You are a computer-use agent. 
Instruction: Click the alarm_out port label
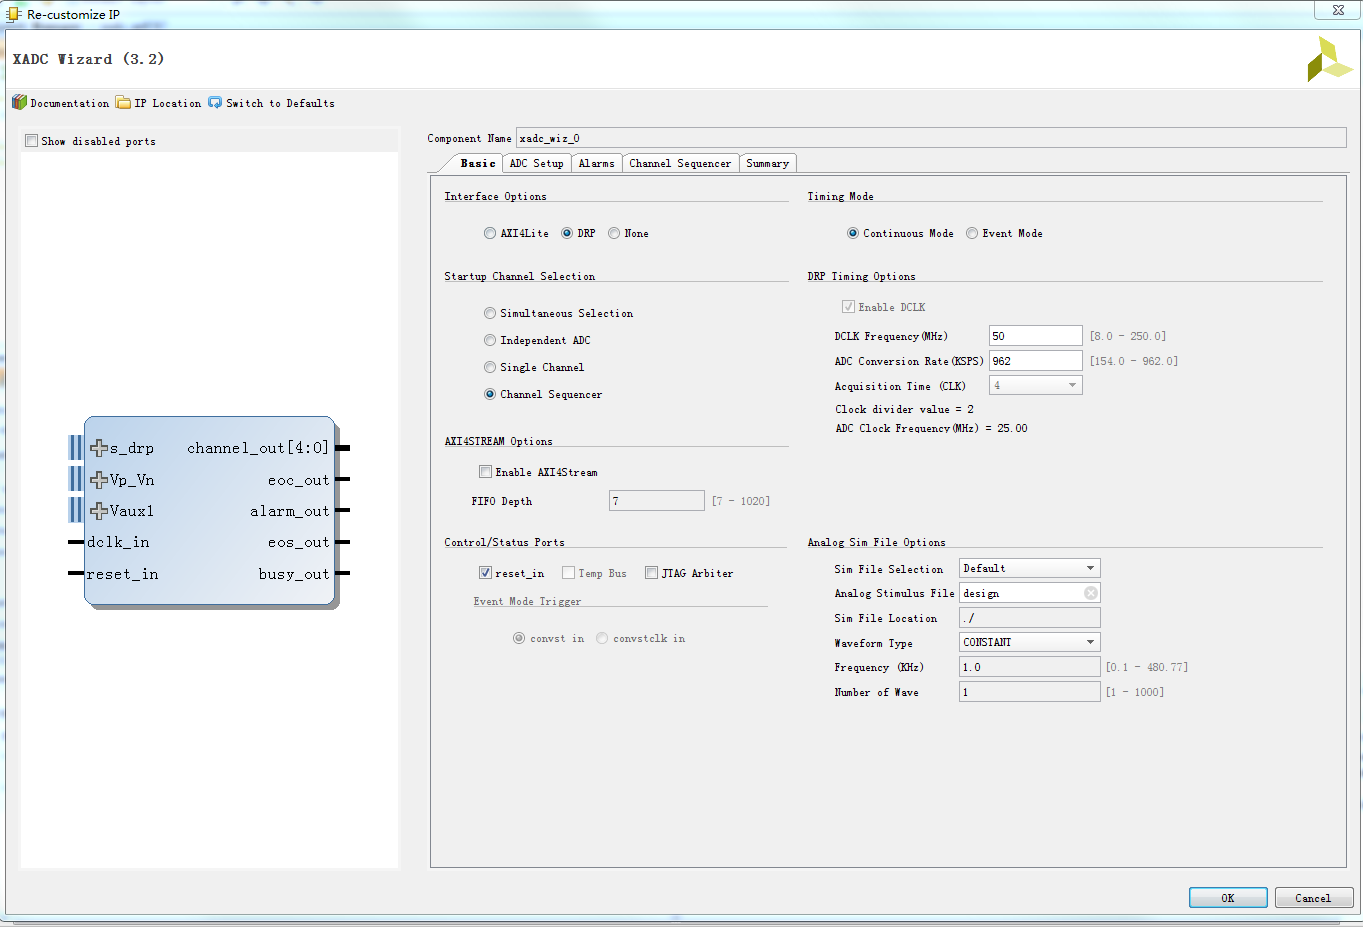[289, 511]
